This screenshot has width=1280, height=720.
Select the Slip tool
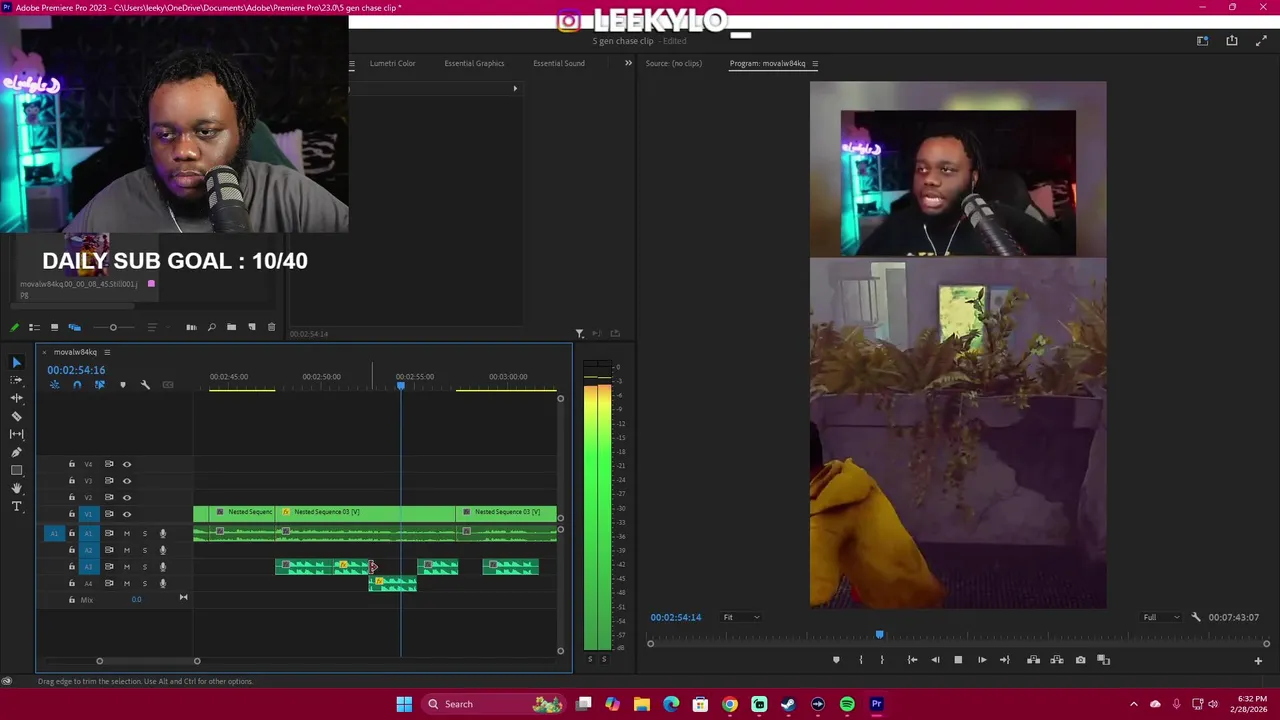point(16,434)
